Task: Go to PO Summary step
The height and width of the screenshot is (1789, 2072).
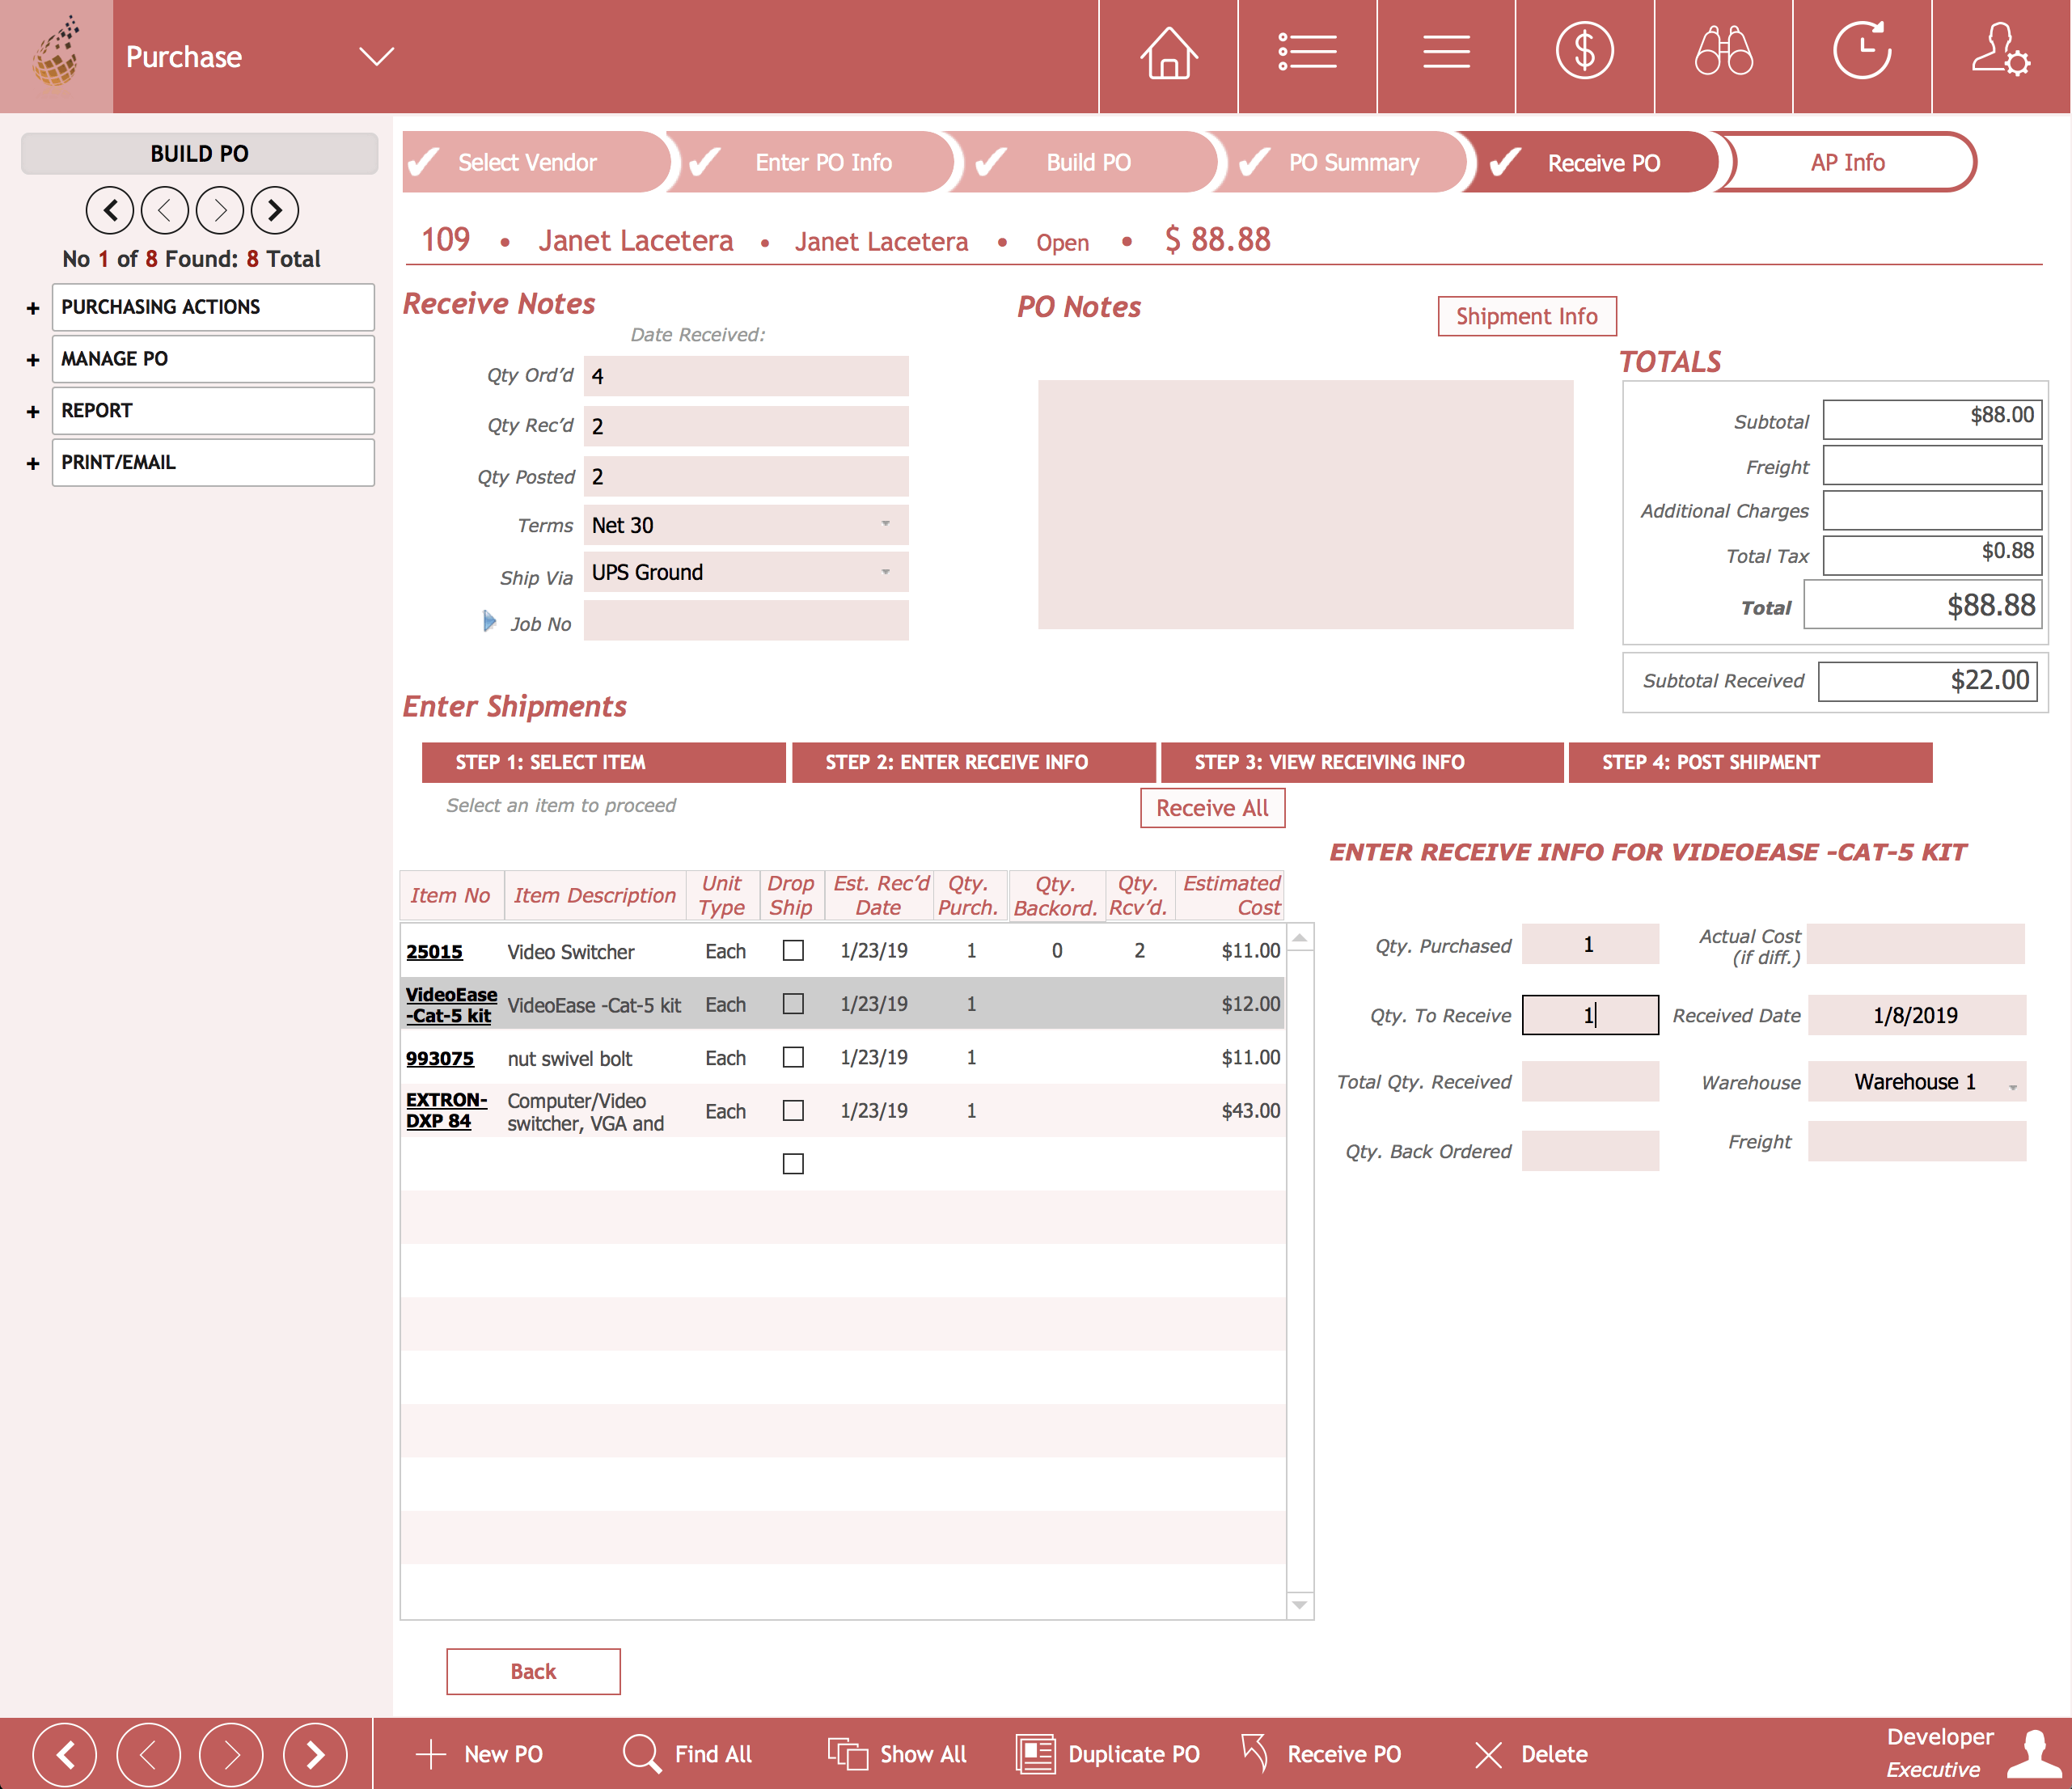Action: (1346, 162)
